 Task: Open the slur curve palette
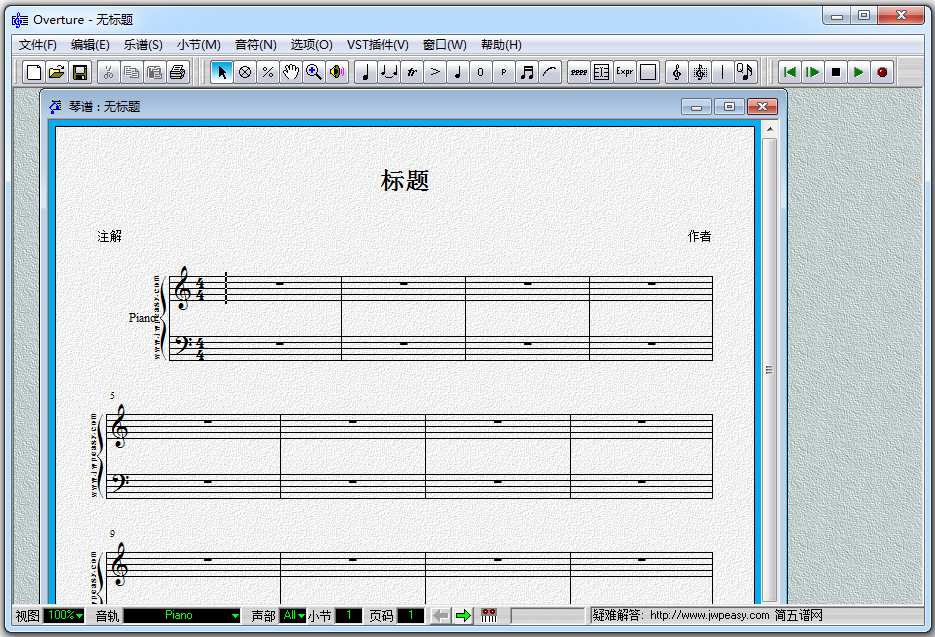coord(550,72)
